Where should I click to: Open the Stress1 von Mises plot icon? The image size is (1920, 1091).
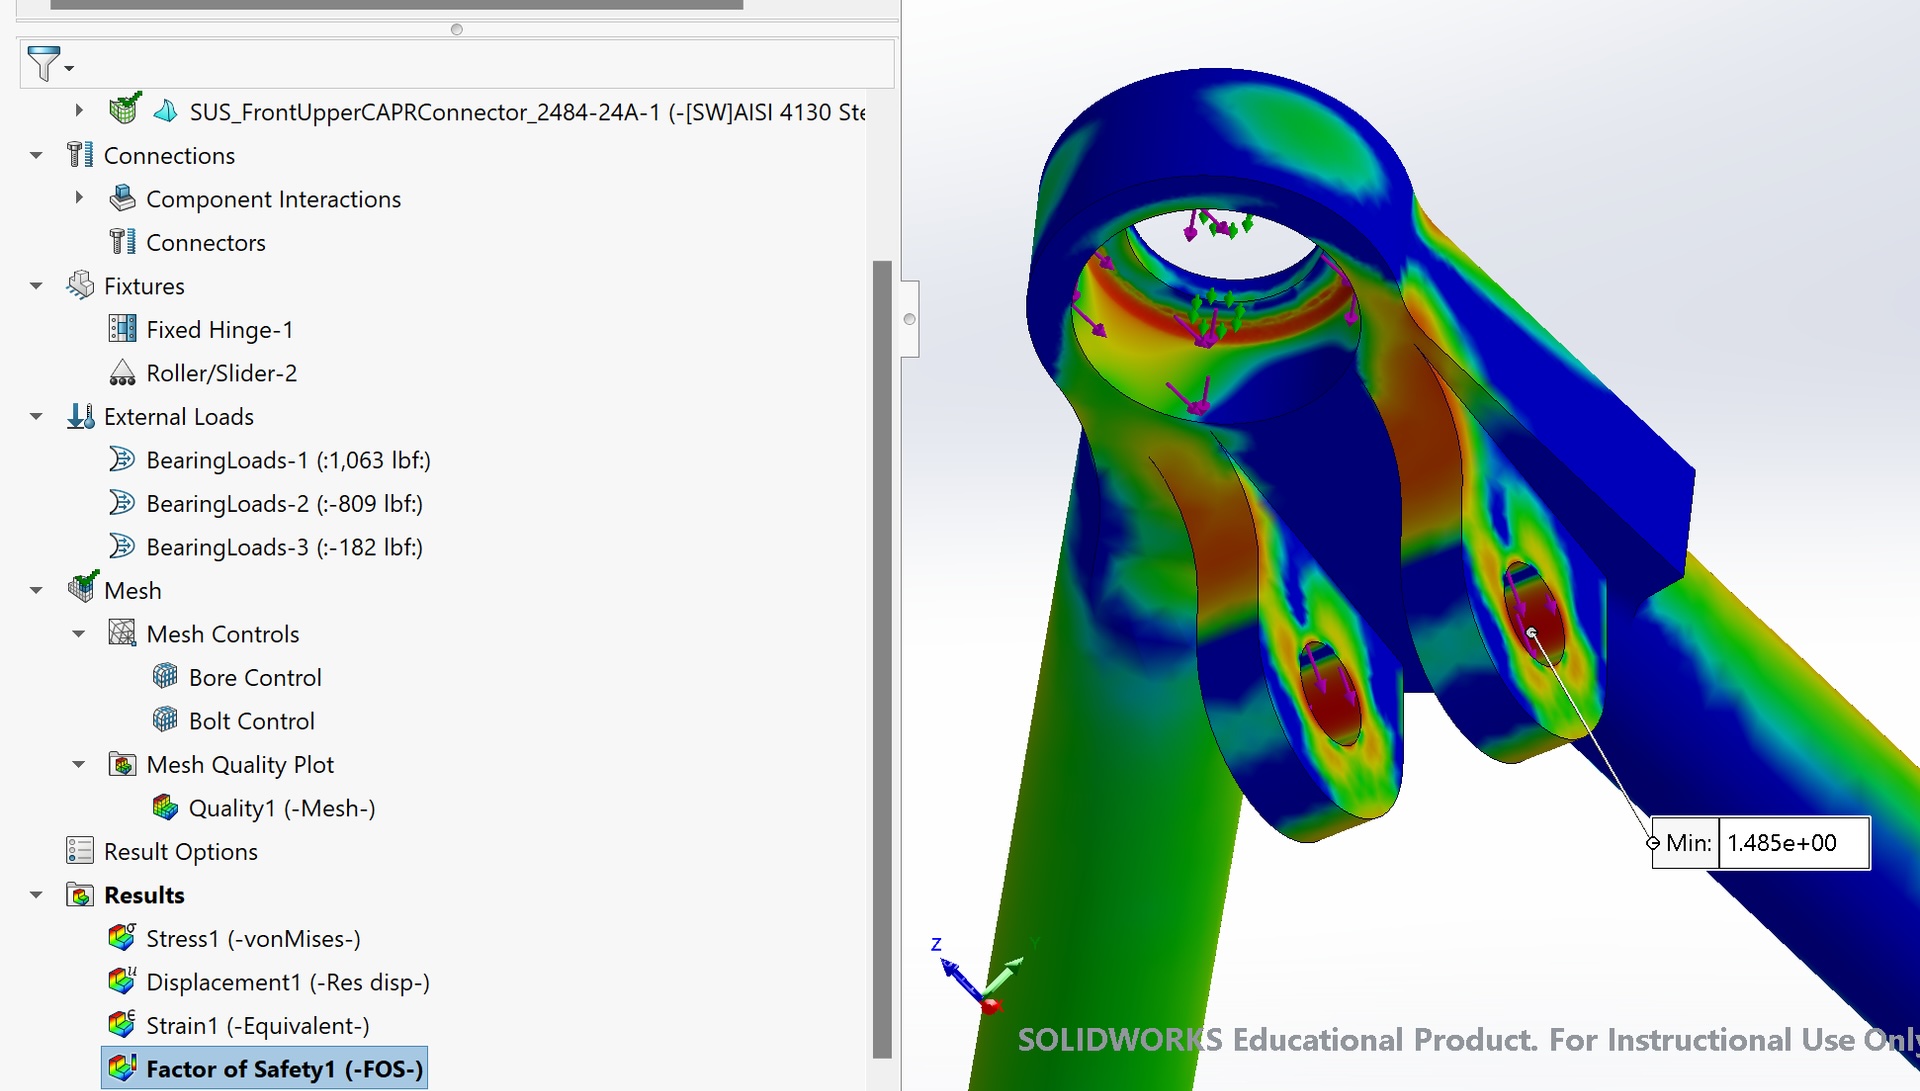click(121, 938)
